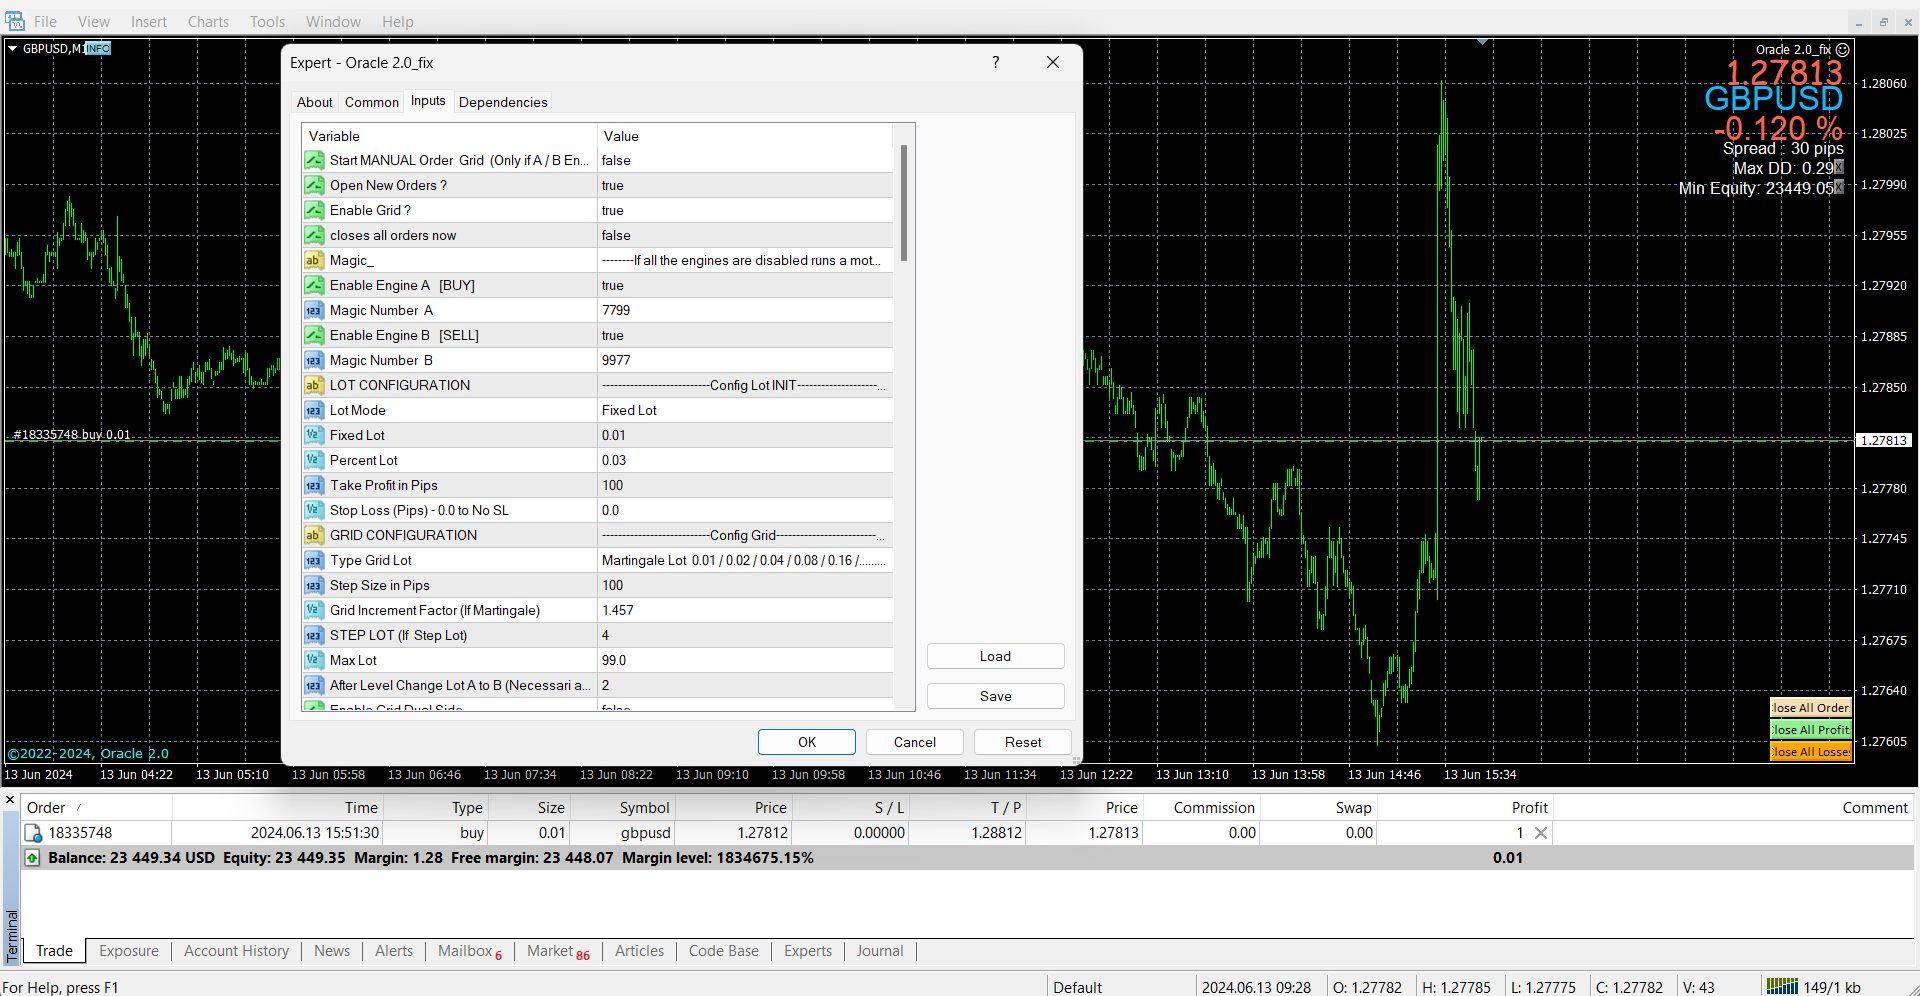Toggle Enable Engine B [SELL] value
Screen dimensions: 1920x996
click(744, 335)
